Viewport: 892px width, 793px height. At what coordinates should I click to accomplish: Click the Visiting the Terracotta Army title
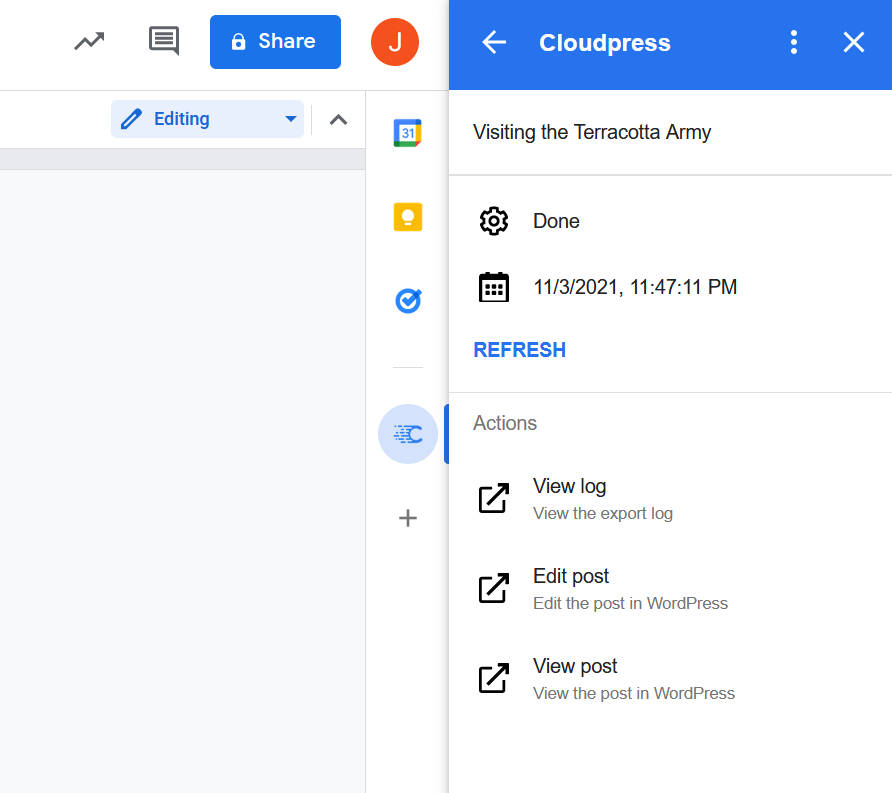[592, 132]
